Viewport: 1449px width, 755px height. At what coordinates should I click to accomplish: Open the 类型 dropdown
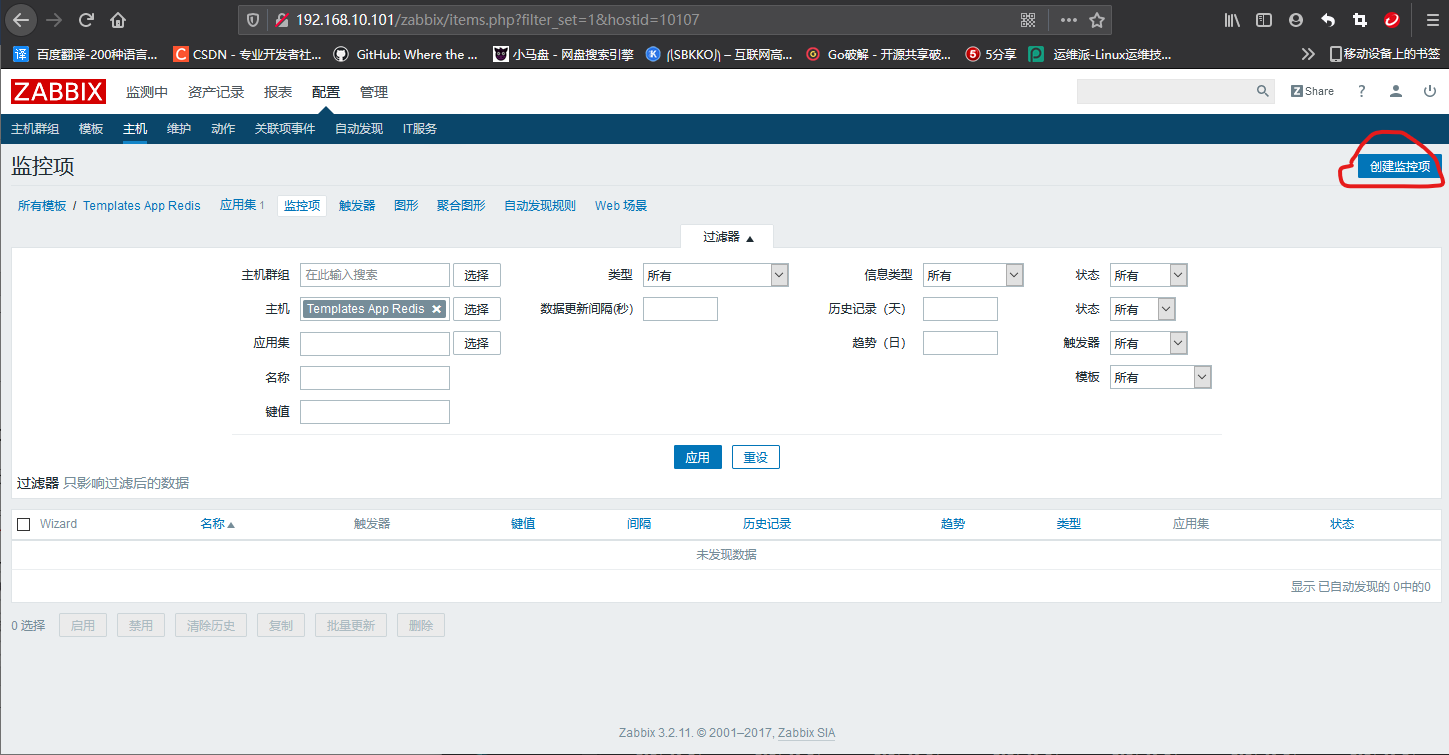coord(716,275)
